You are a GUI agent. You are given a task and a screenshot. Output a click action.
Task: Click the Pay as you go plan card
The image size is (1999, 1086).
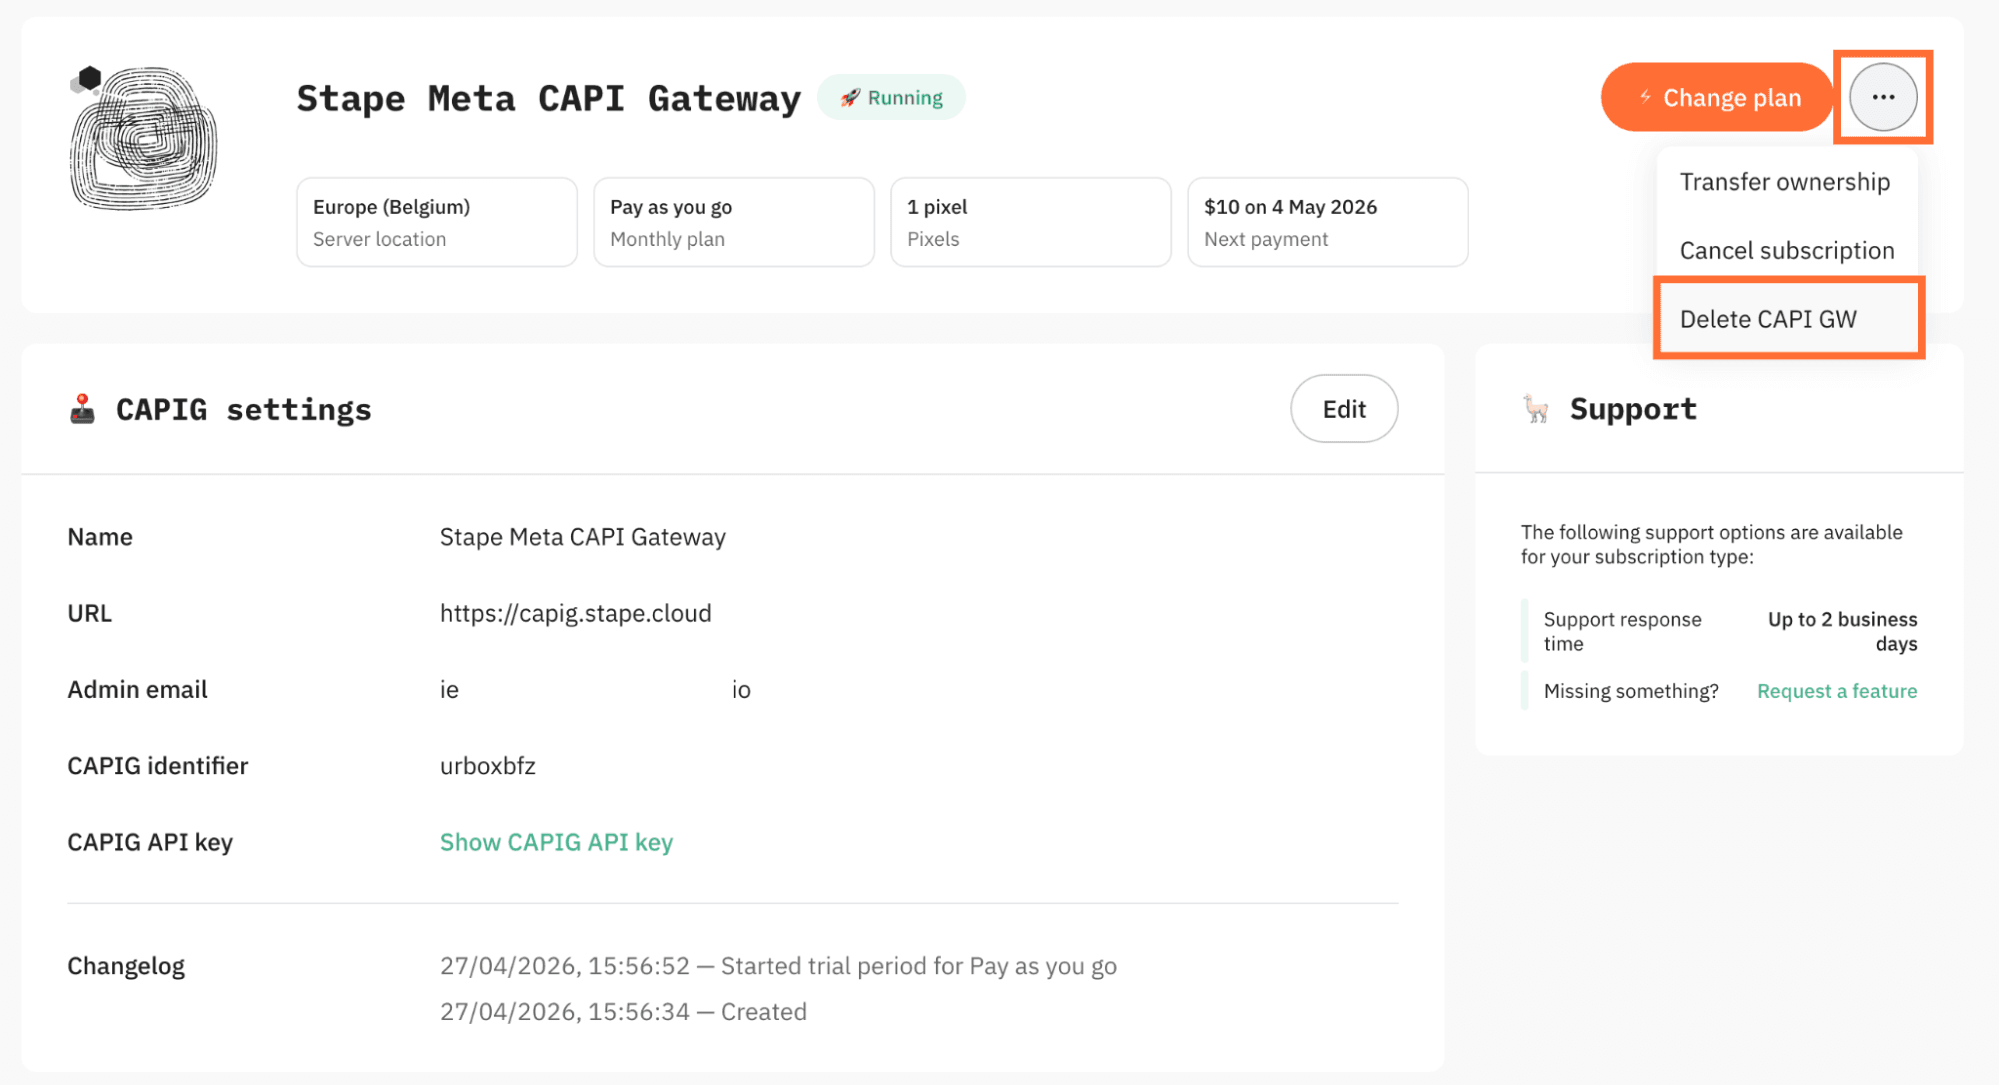click(734, 222)
